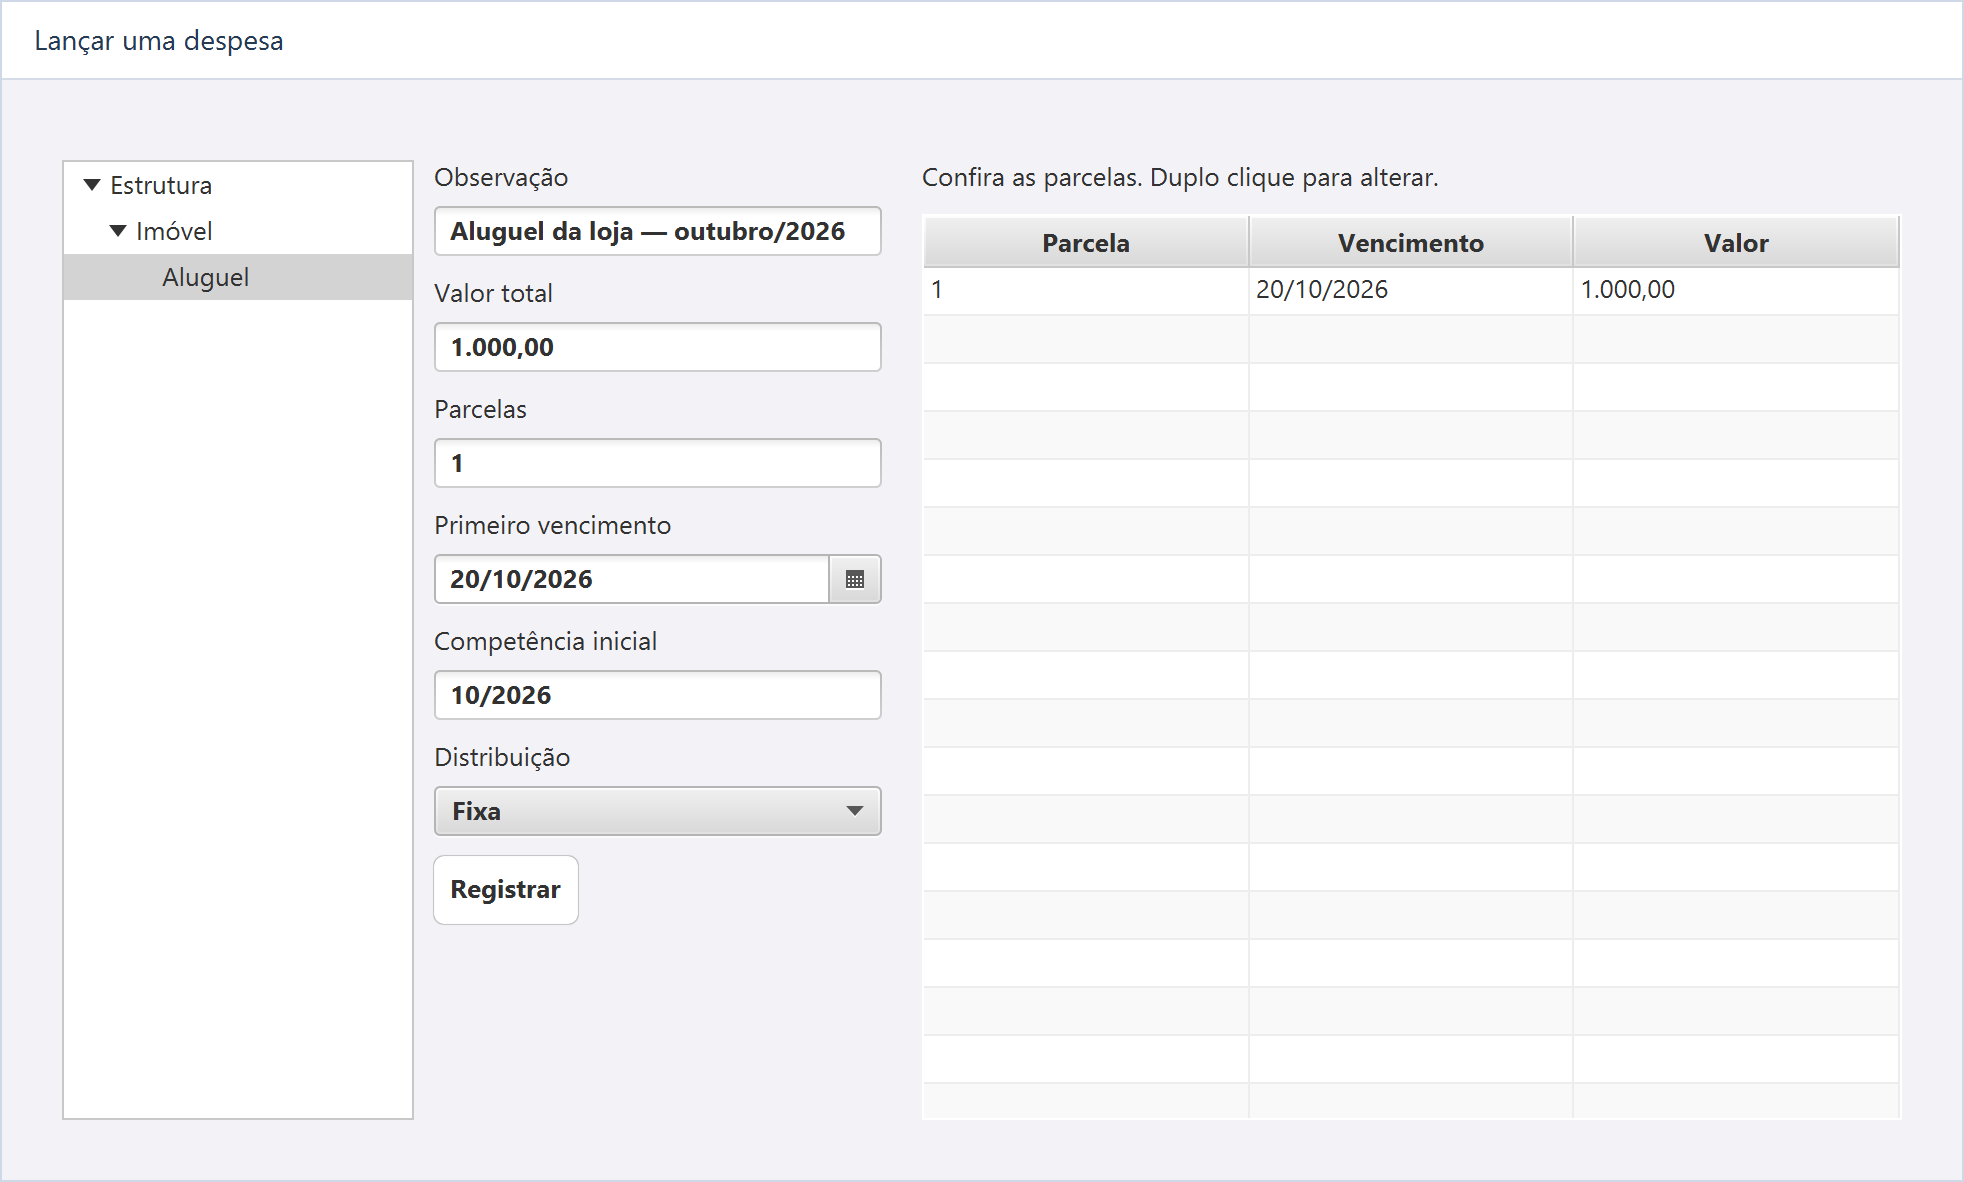Sort by the Parcela column header
This screenshot has width=1964, height=1182.
pos(1086,243)
